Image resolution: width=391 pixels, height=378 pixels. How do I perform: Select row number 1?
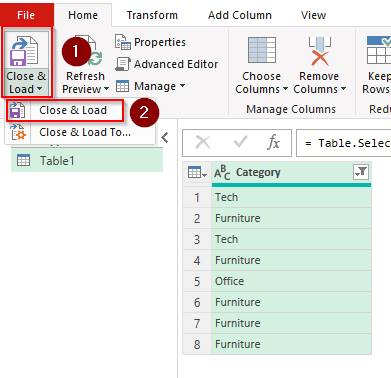(197, 197)
